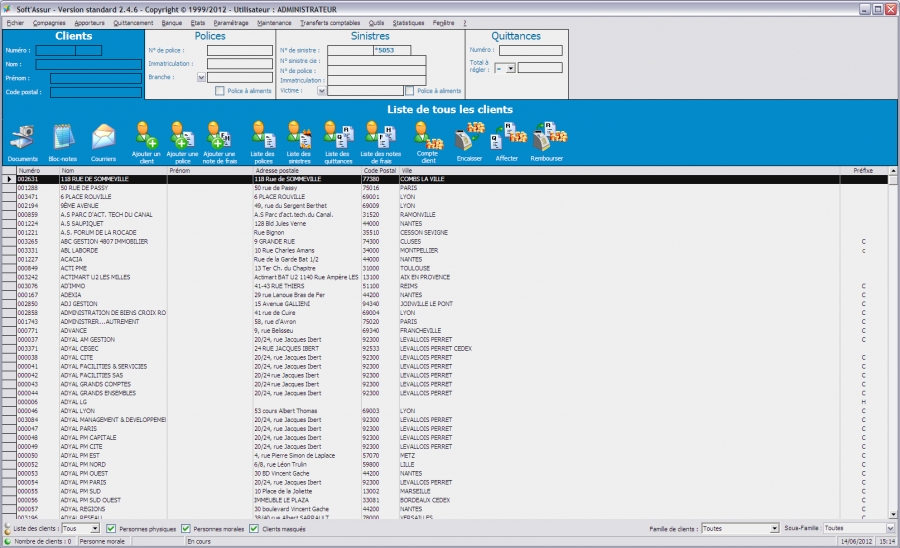Open the Documents tool

pos(23,138)
